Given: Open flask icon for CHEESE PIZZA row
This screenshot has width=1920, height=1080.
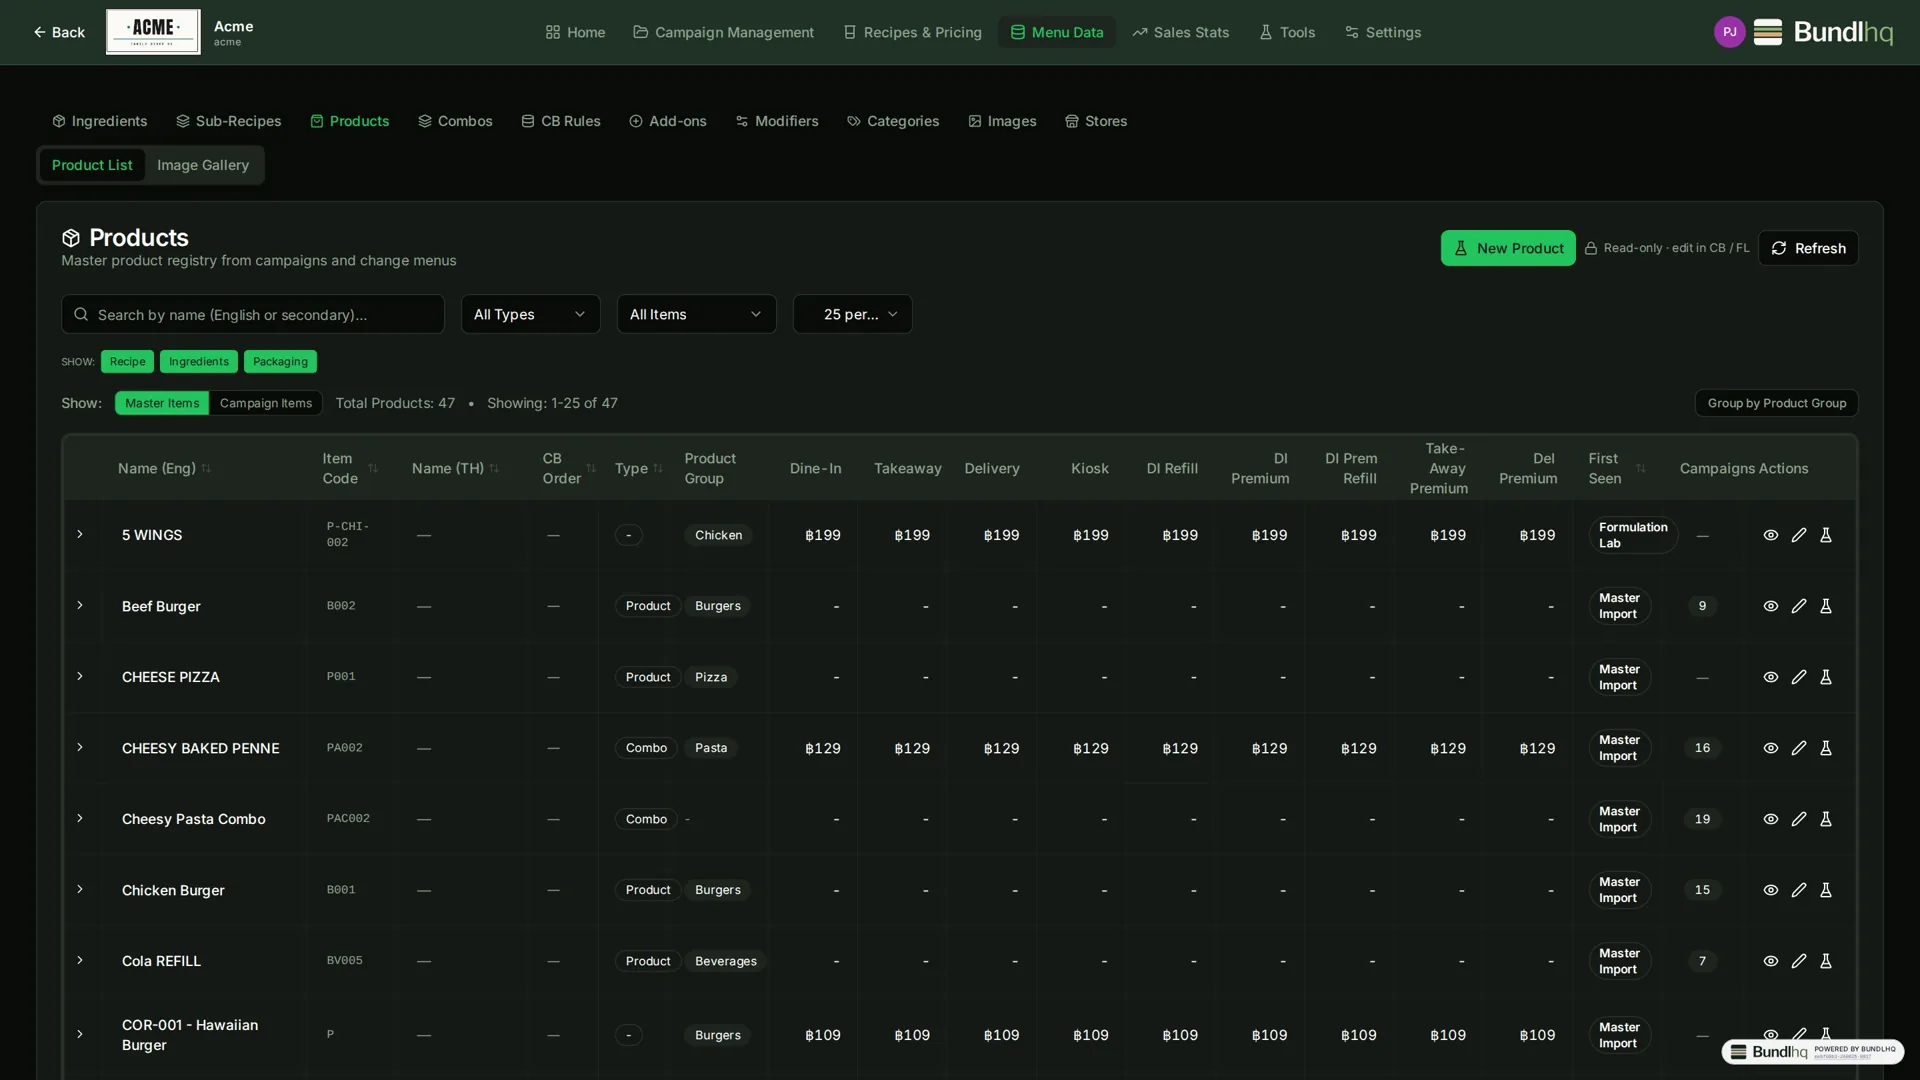Looking at the screenshot, I should [1826, 677].
